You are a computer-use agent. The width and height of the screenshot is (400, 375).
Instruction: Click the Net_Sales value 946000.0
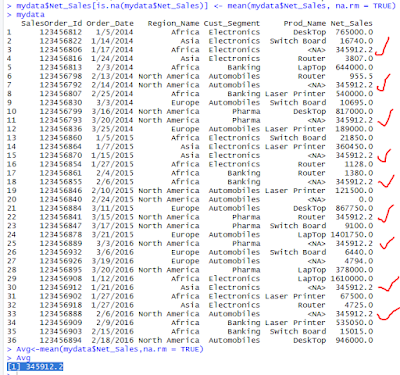[354, 340]
